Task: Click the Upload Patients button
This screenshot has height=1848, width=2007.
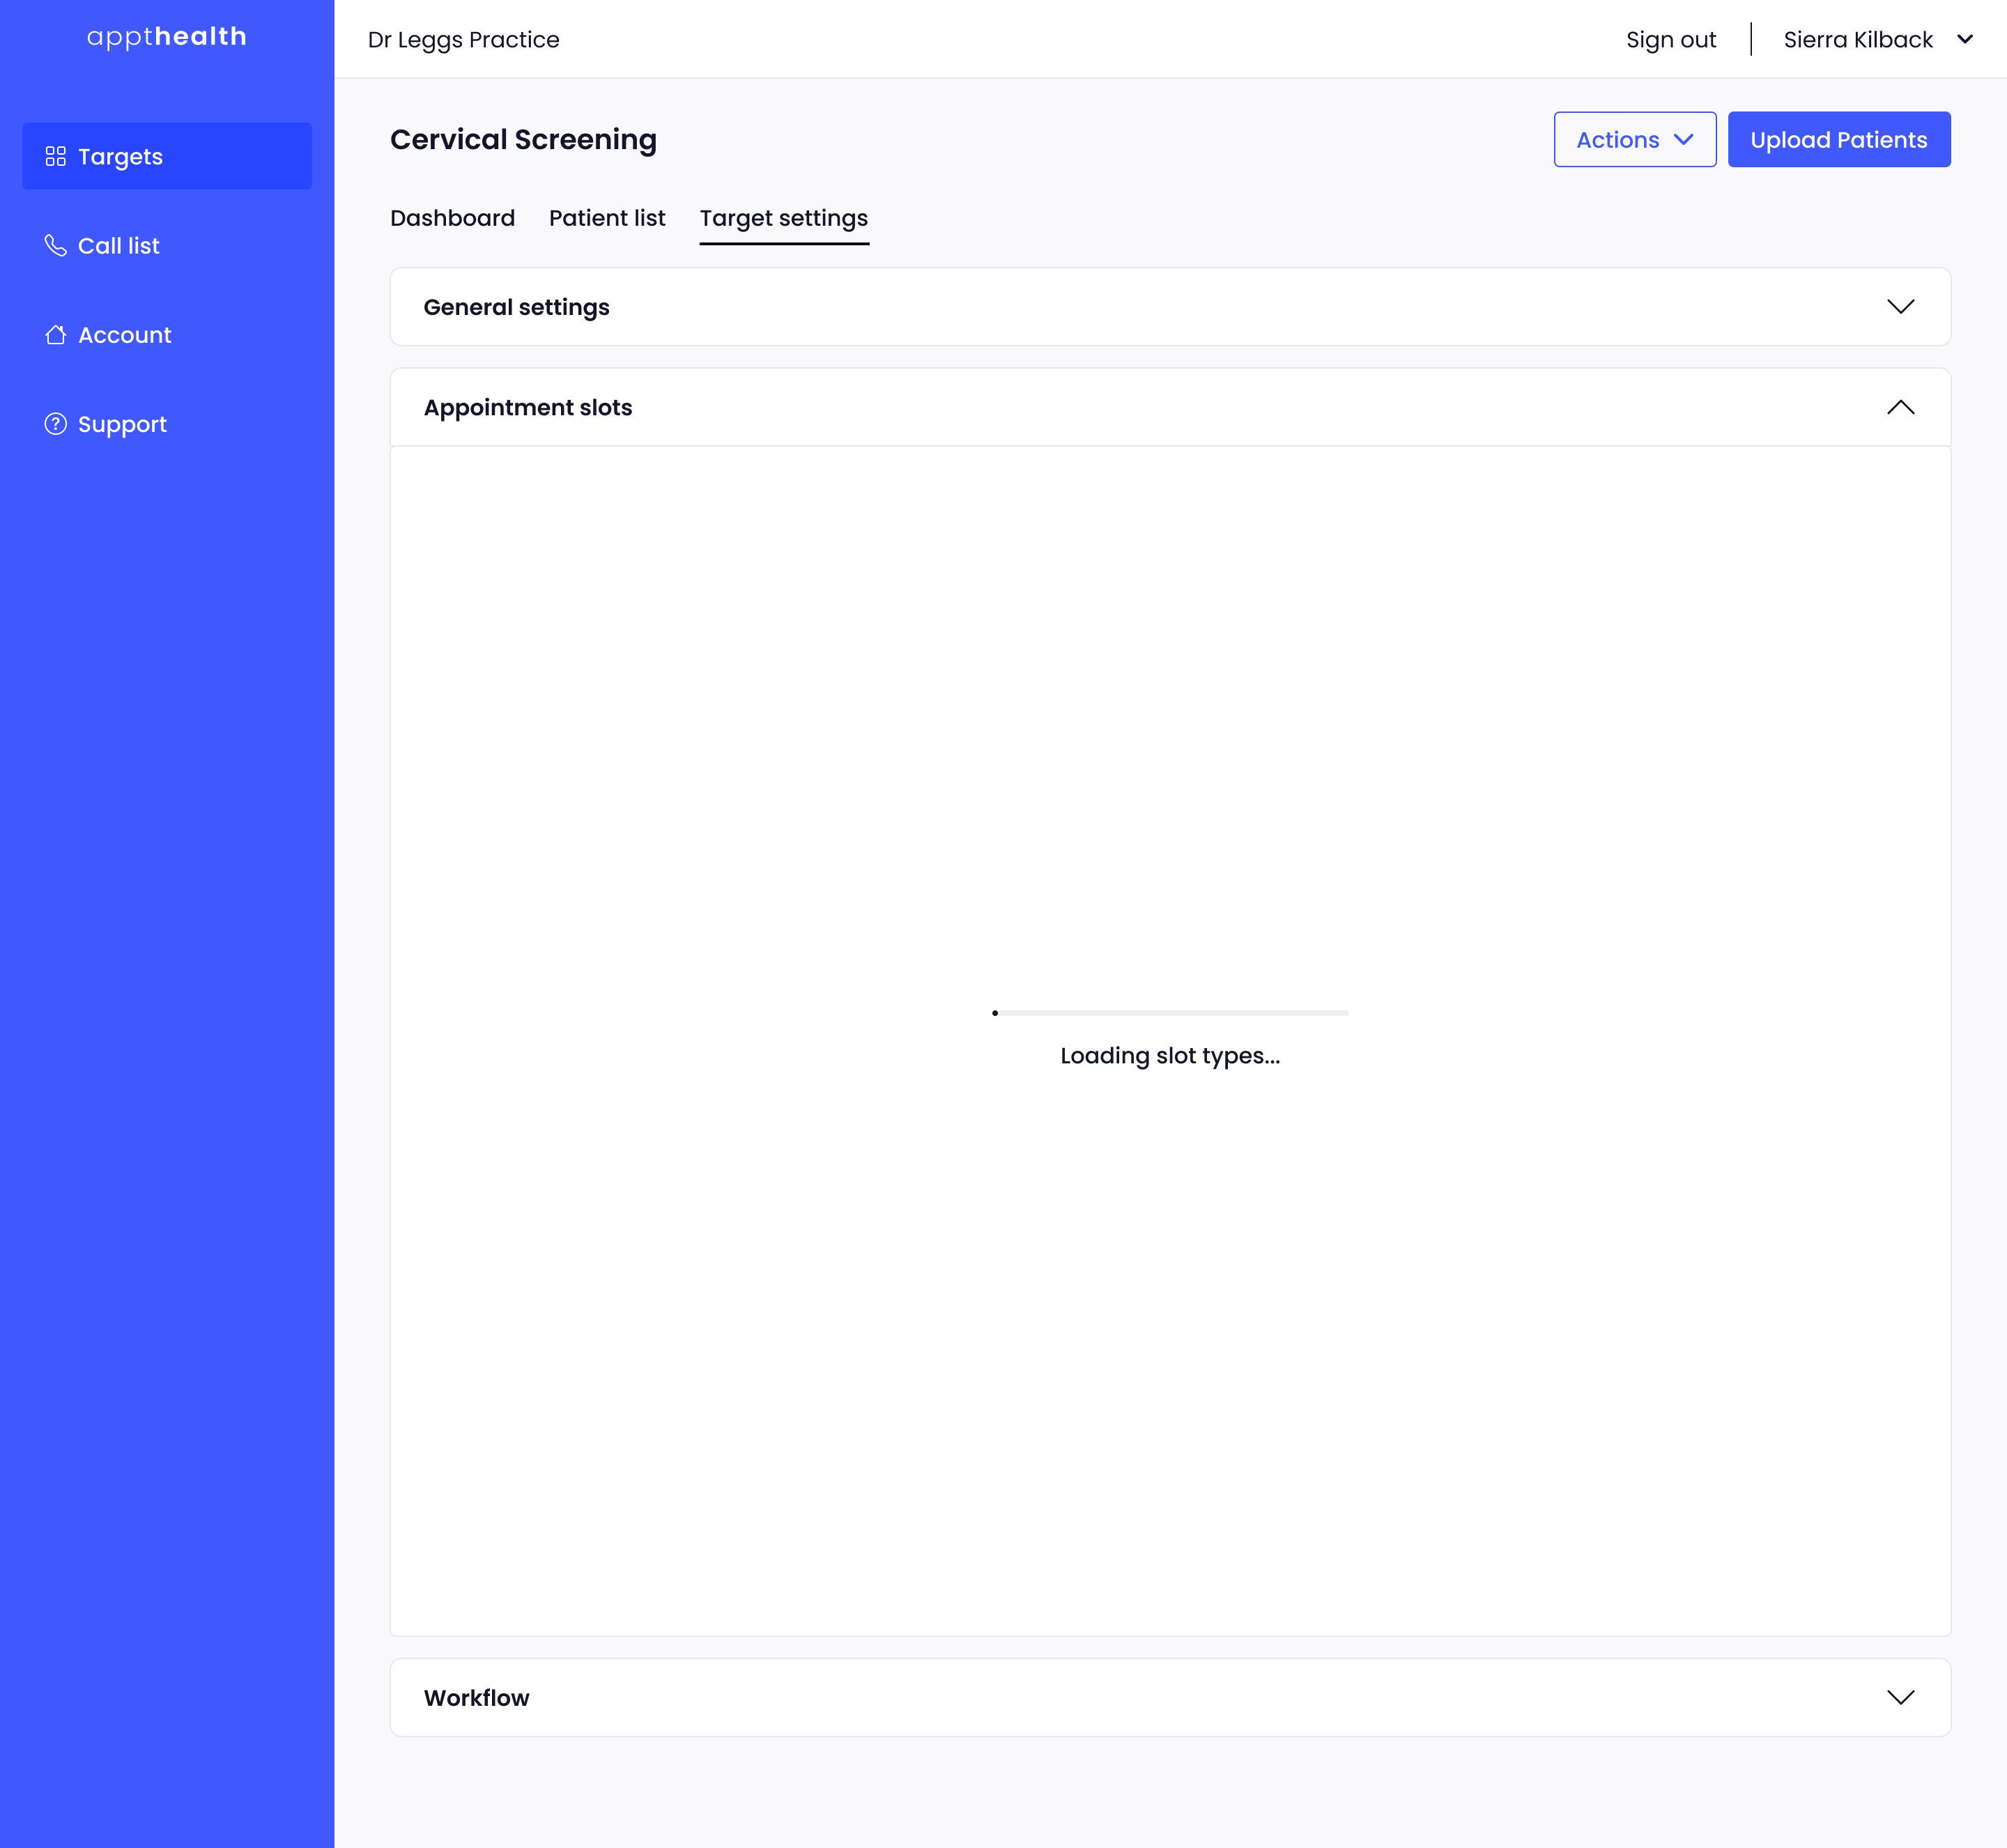Action: tap(1838, 140)
